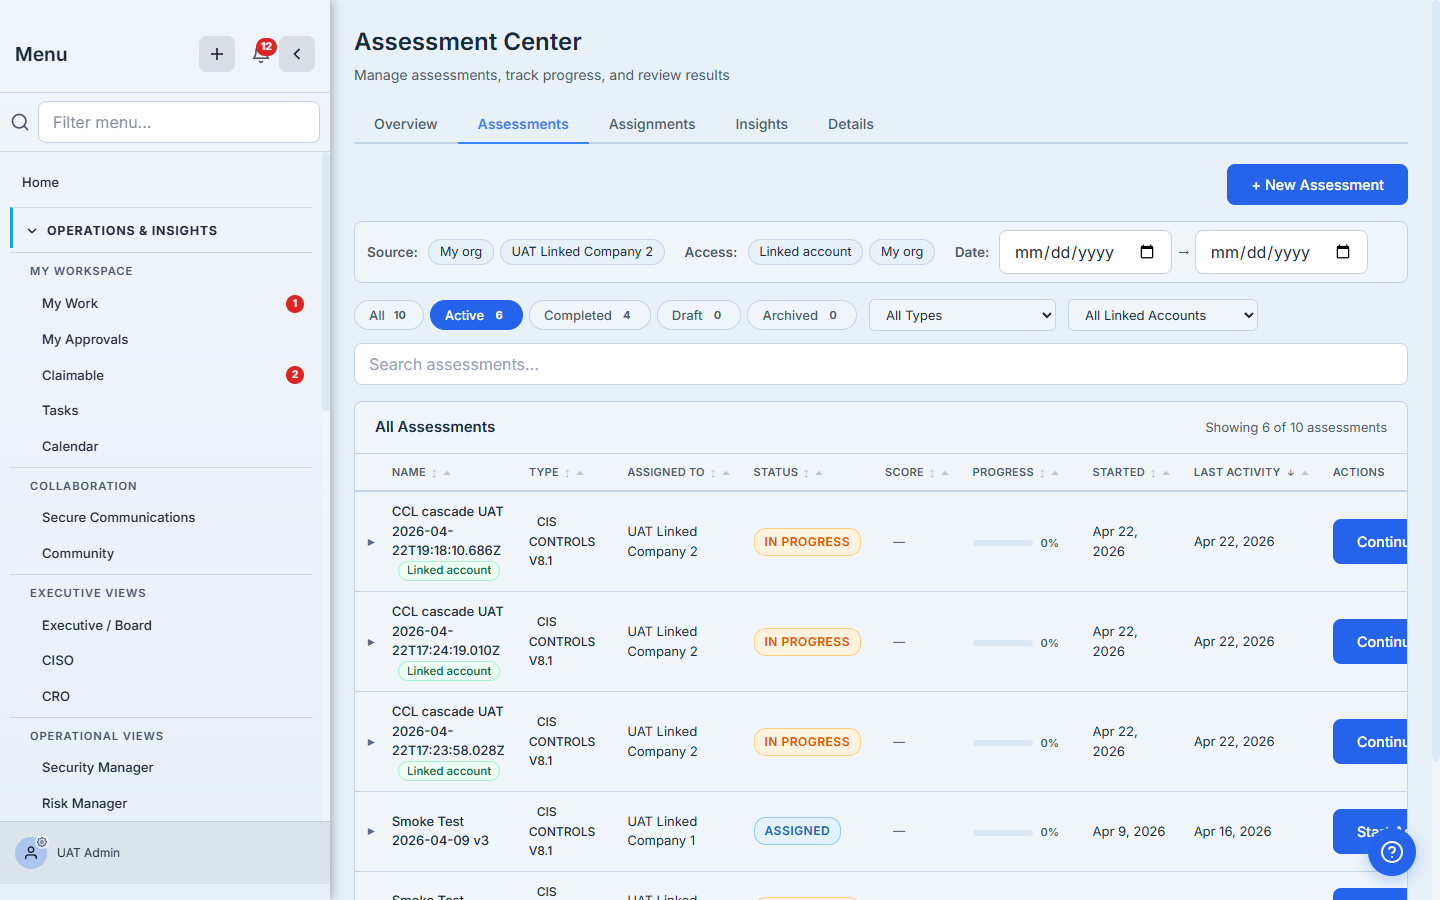Image resolution: width=1440 pixels, height=900 pixels.
Task: Expand row for CCL cascade 22T17:24:19.010Z
Action: tap(371, 642)
